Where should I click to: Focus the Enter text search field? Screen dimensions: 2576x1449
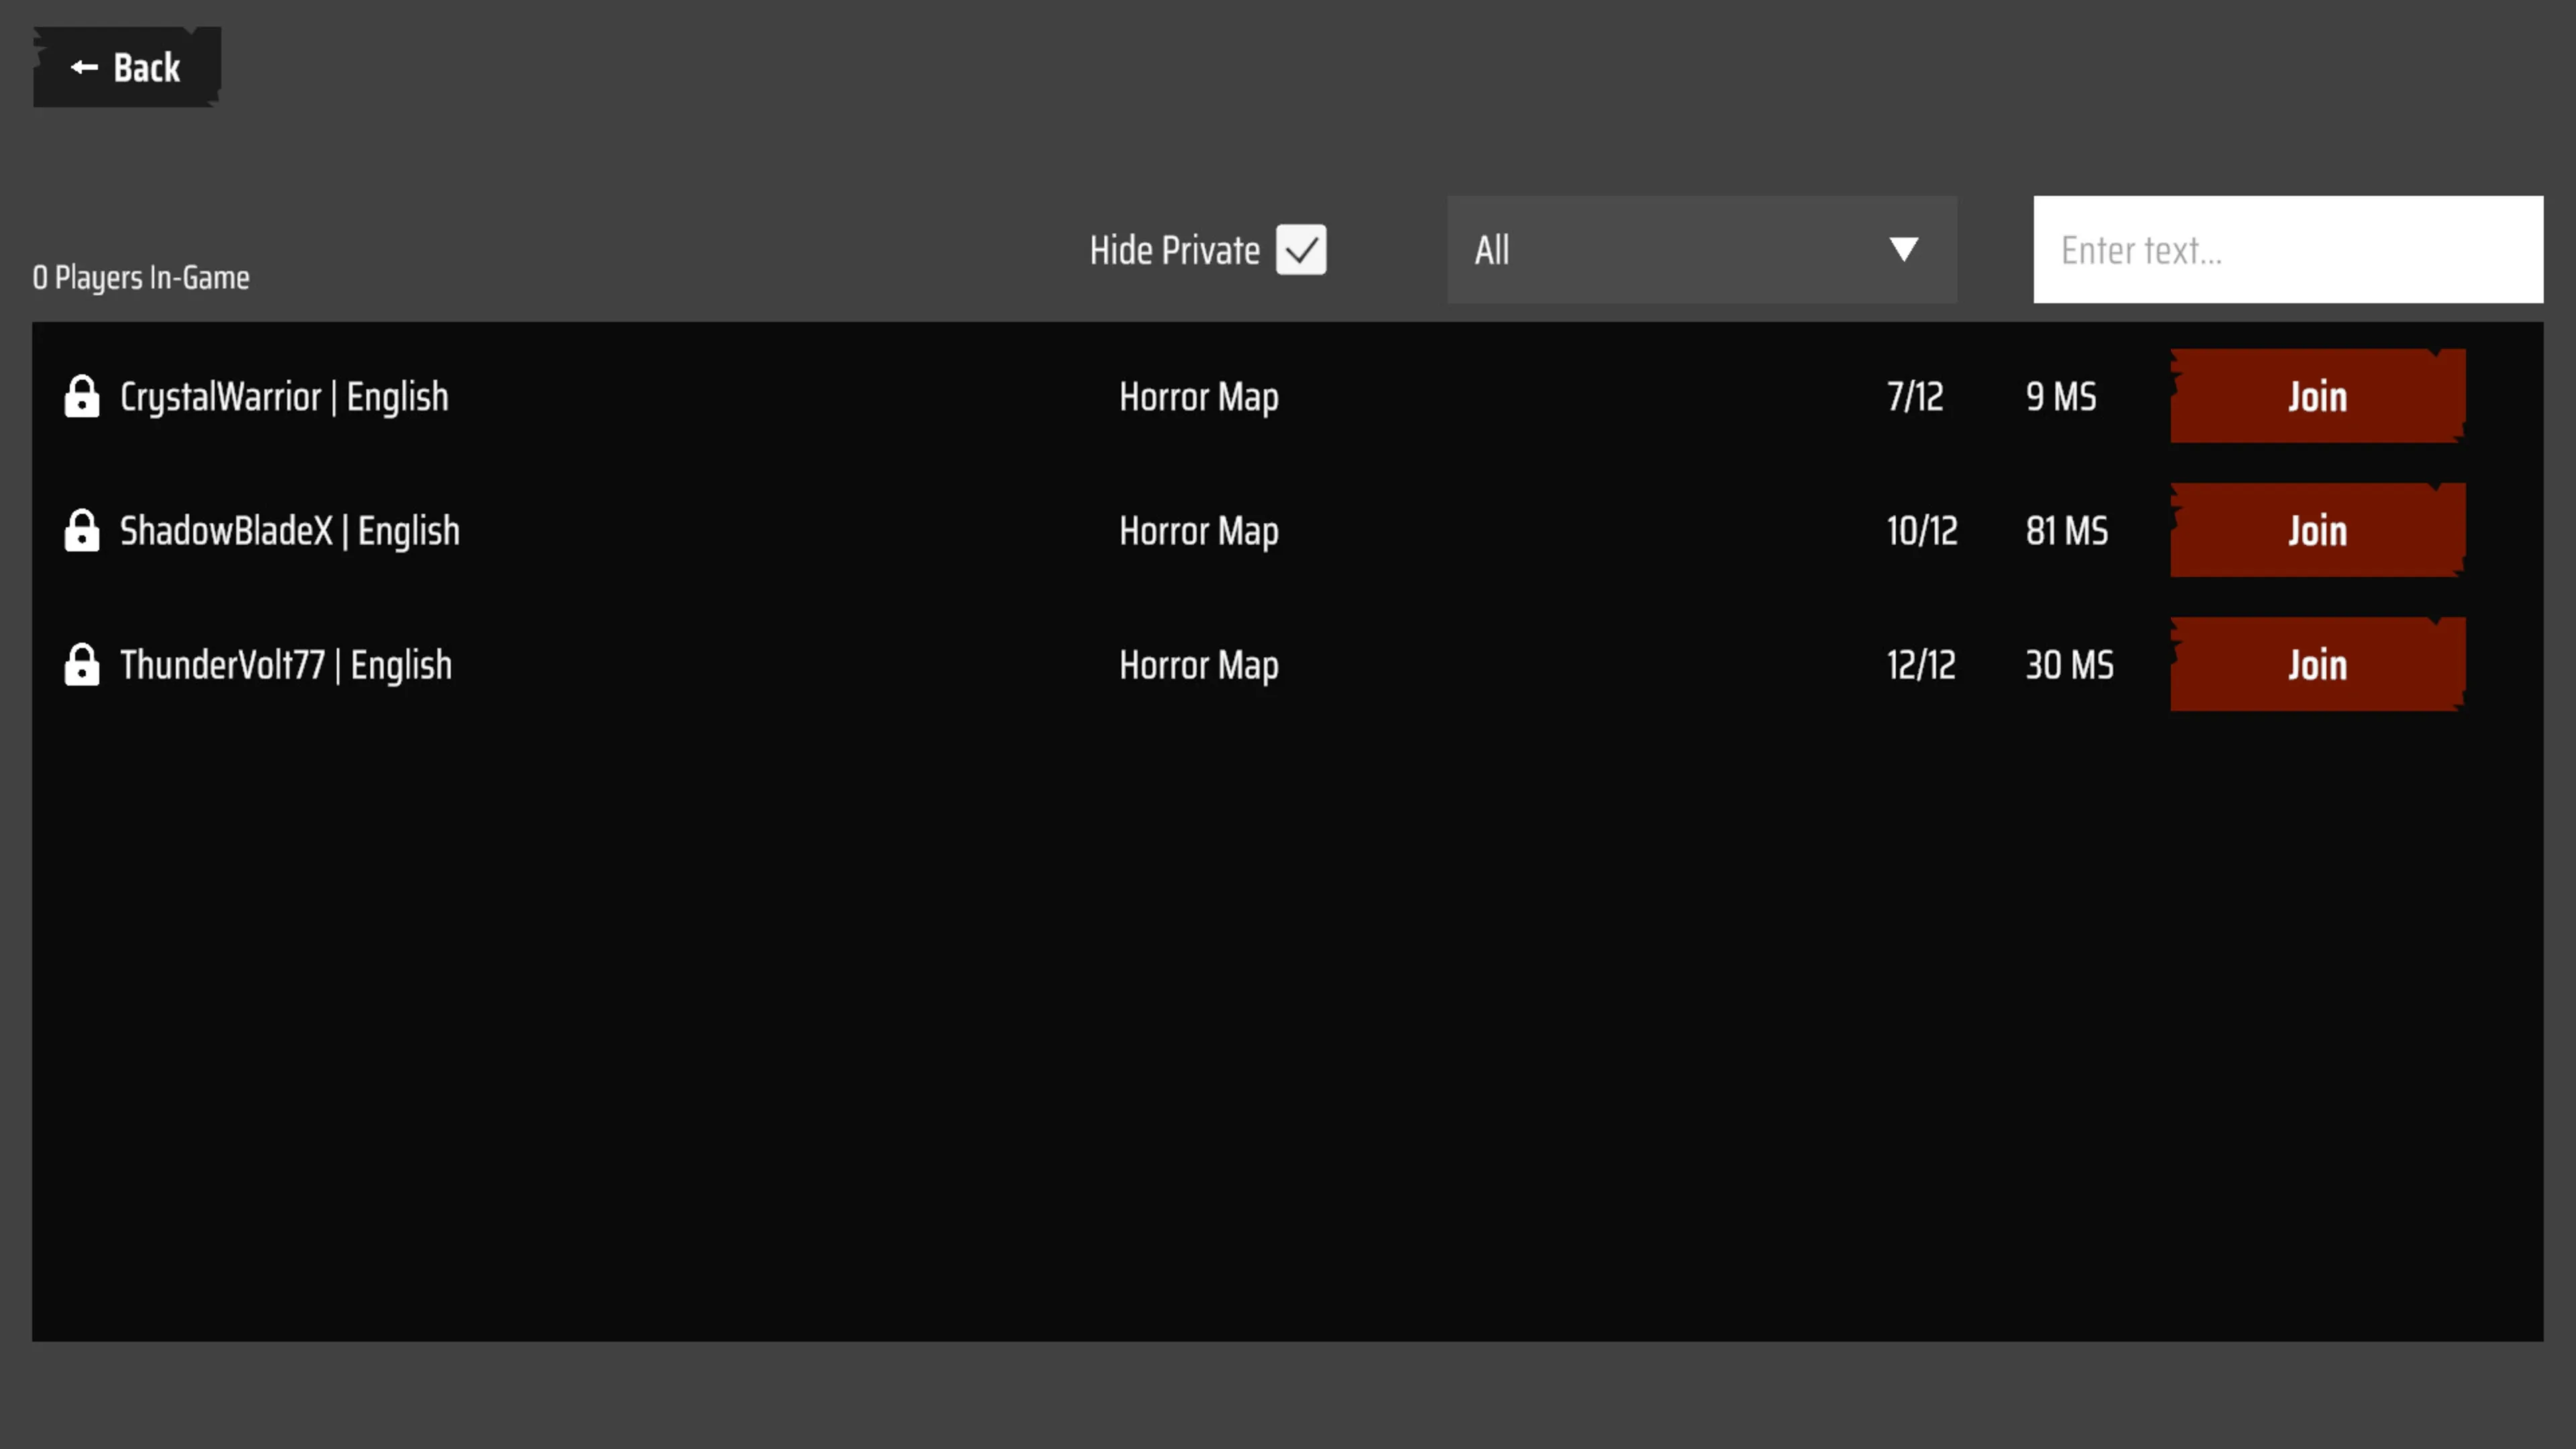2287,250
